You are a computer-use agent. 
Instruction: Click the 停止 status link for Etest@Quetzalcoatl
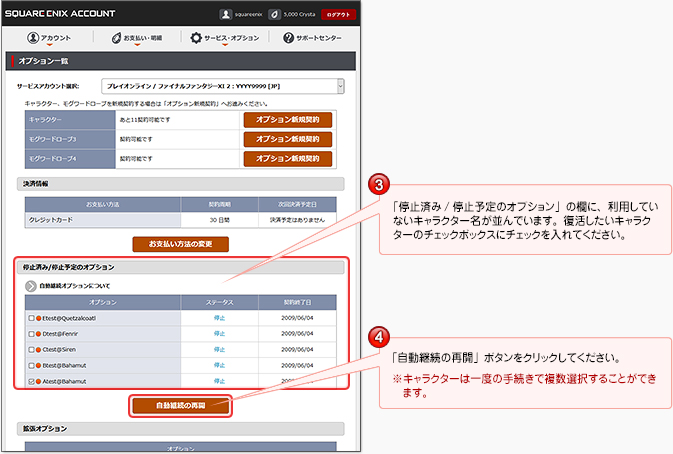(219, 318)
